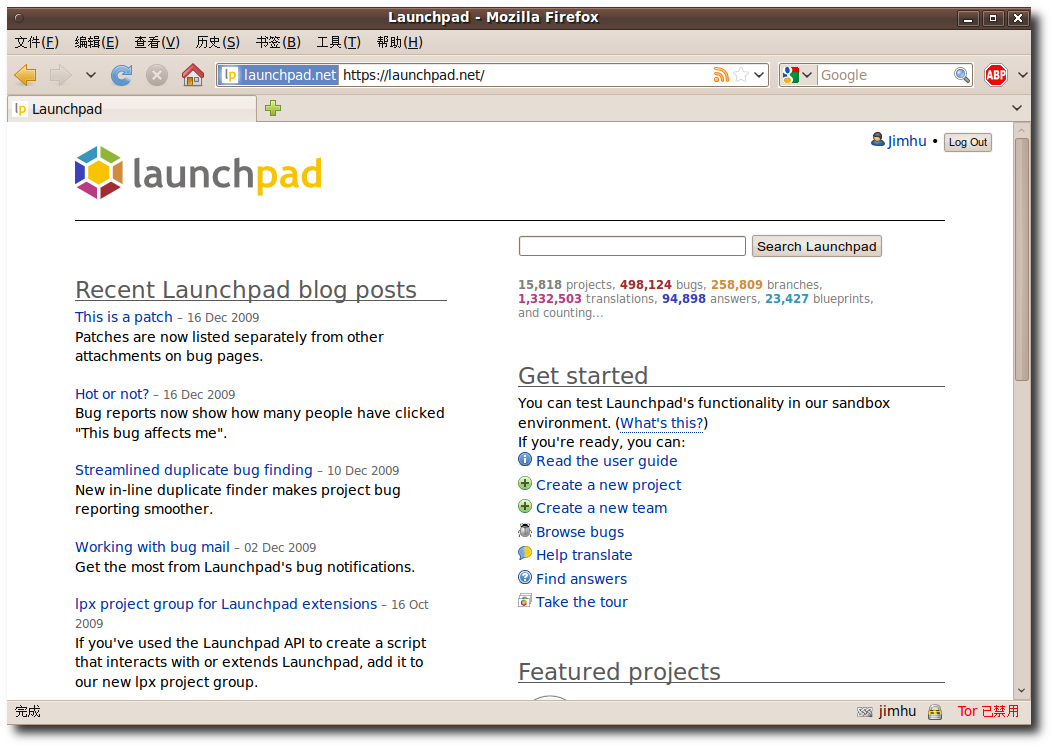Show the list of all tabs
The width and height of the screenshot is (1054, 748).
click(1017, 108)
